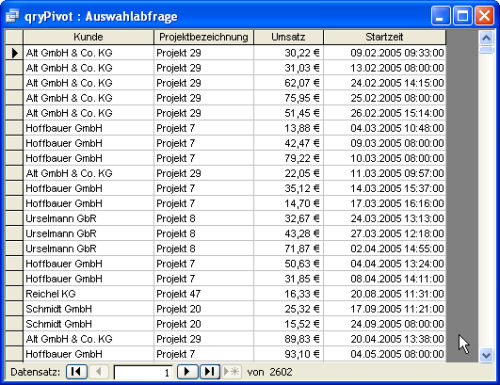The image size is (500, 385).
Task: Maximize the qryPivot window
Action: (x=462, y=16)
